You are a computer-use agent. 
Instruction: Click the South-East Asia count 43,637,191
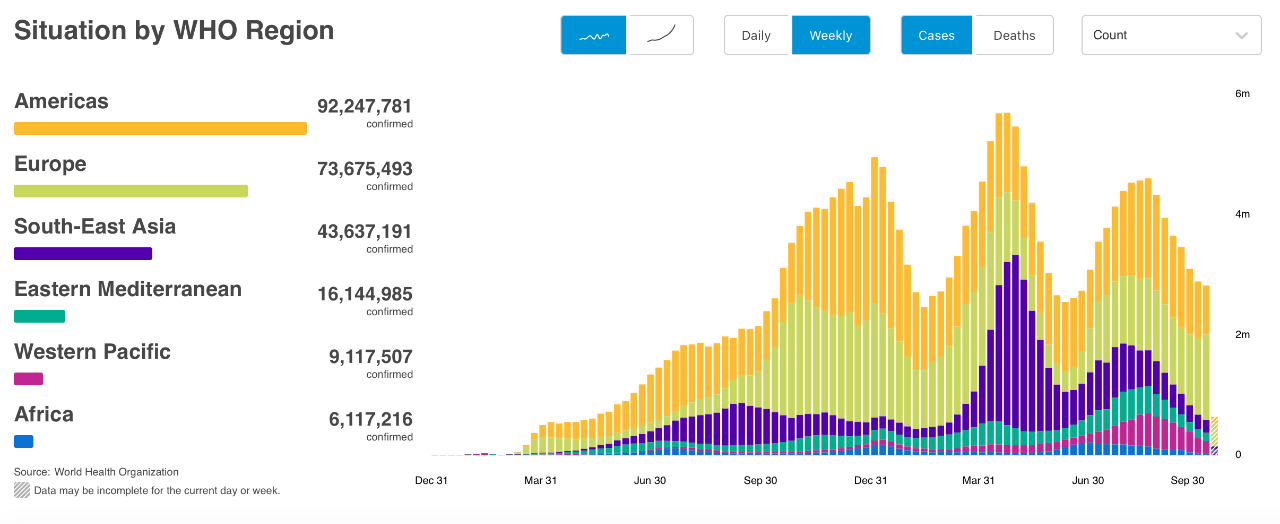point(365,231)
